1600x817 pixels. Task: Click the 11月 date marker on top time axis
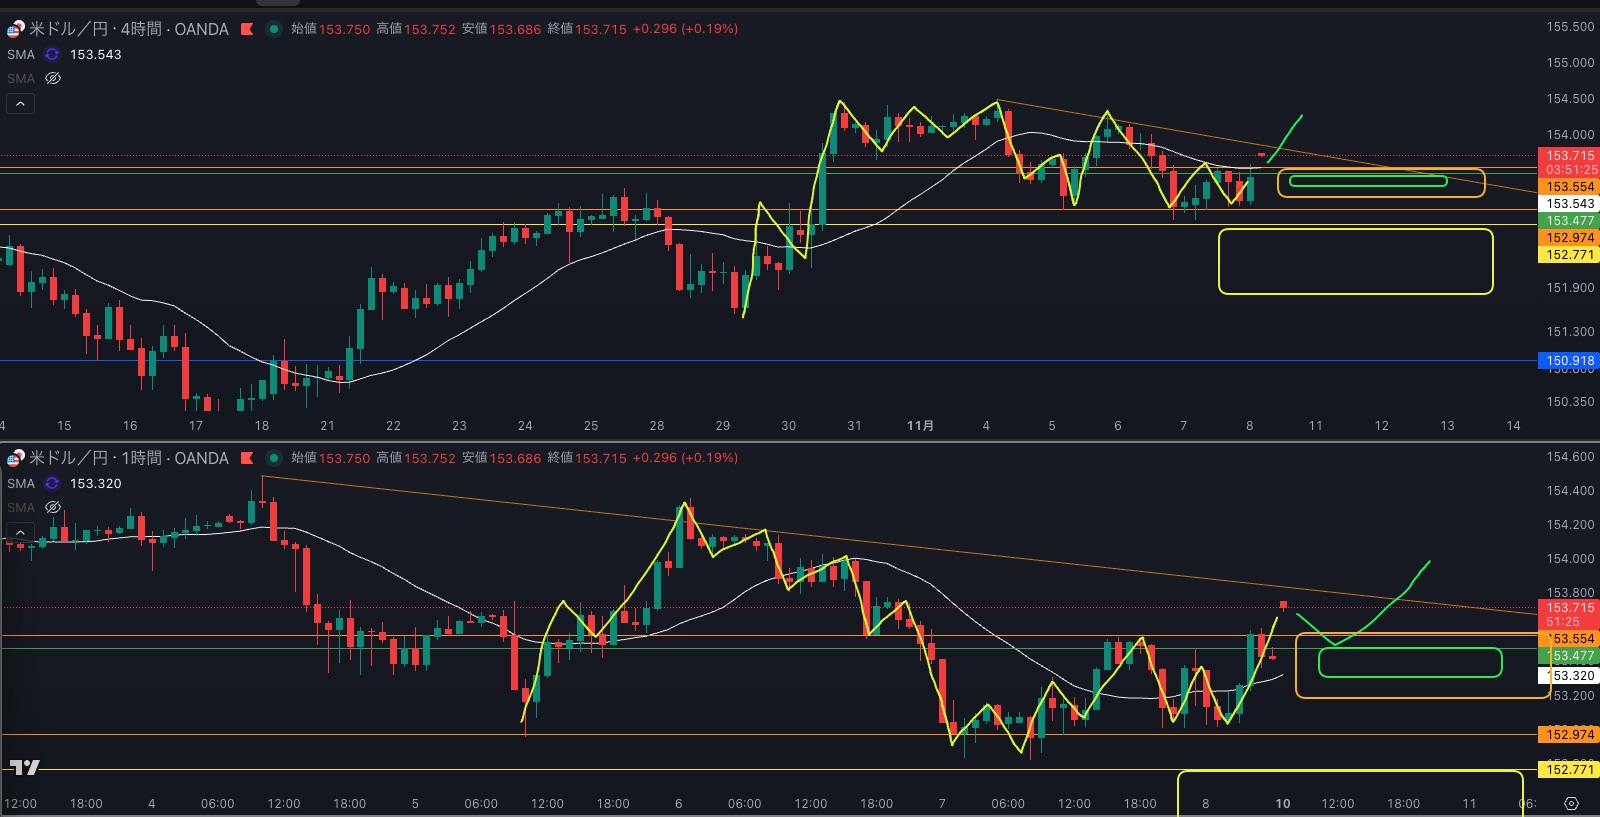click(920, 425)
